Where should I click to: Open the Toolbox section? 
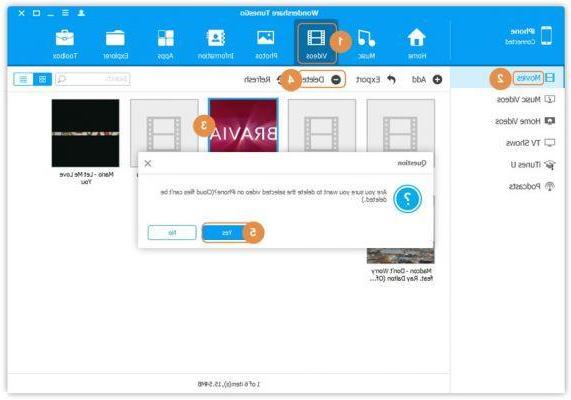65,44
